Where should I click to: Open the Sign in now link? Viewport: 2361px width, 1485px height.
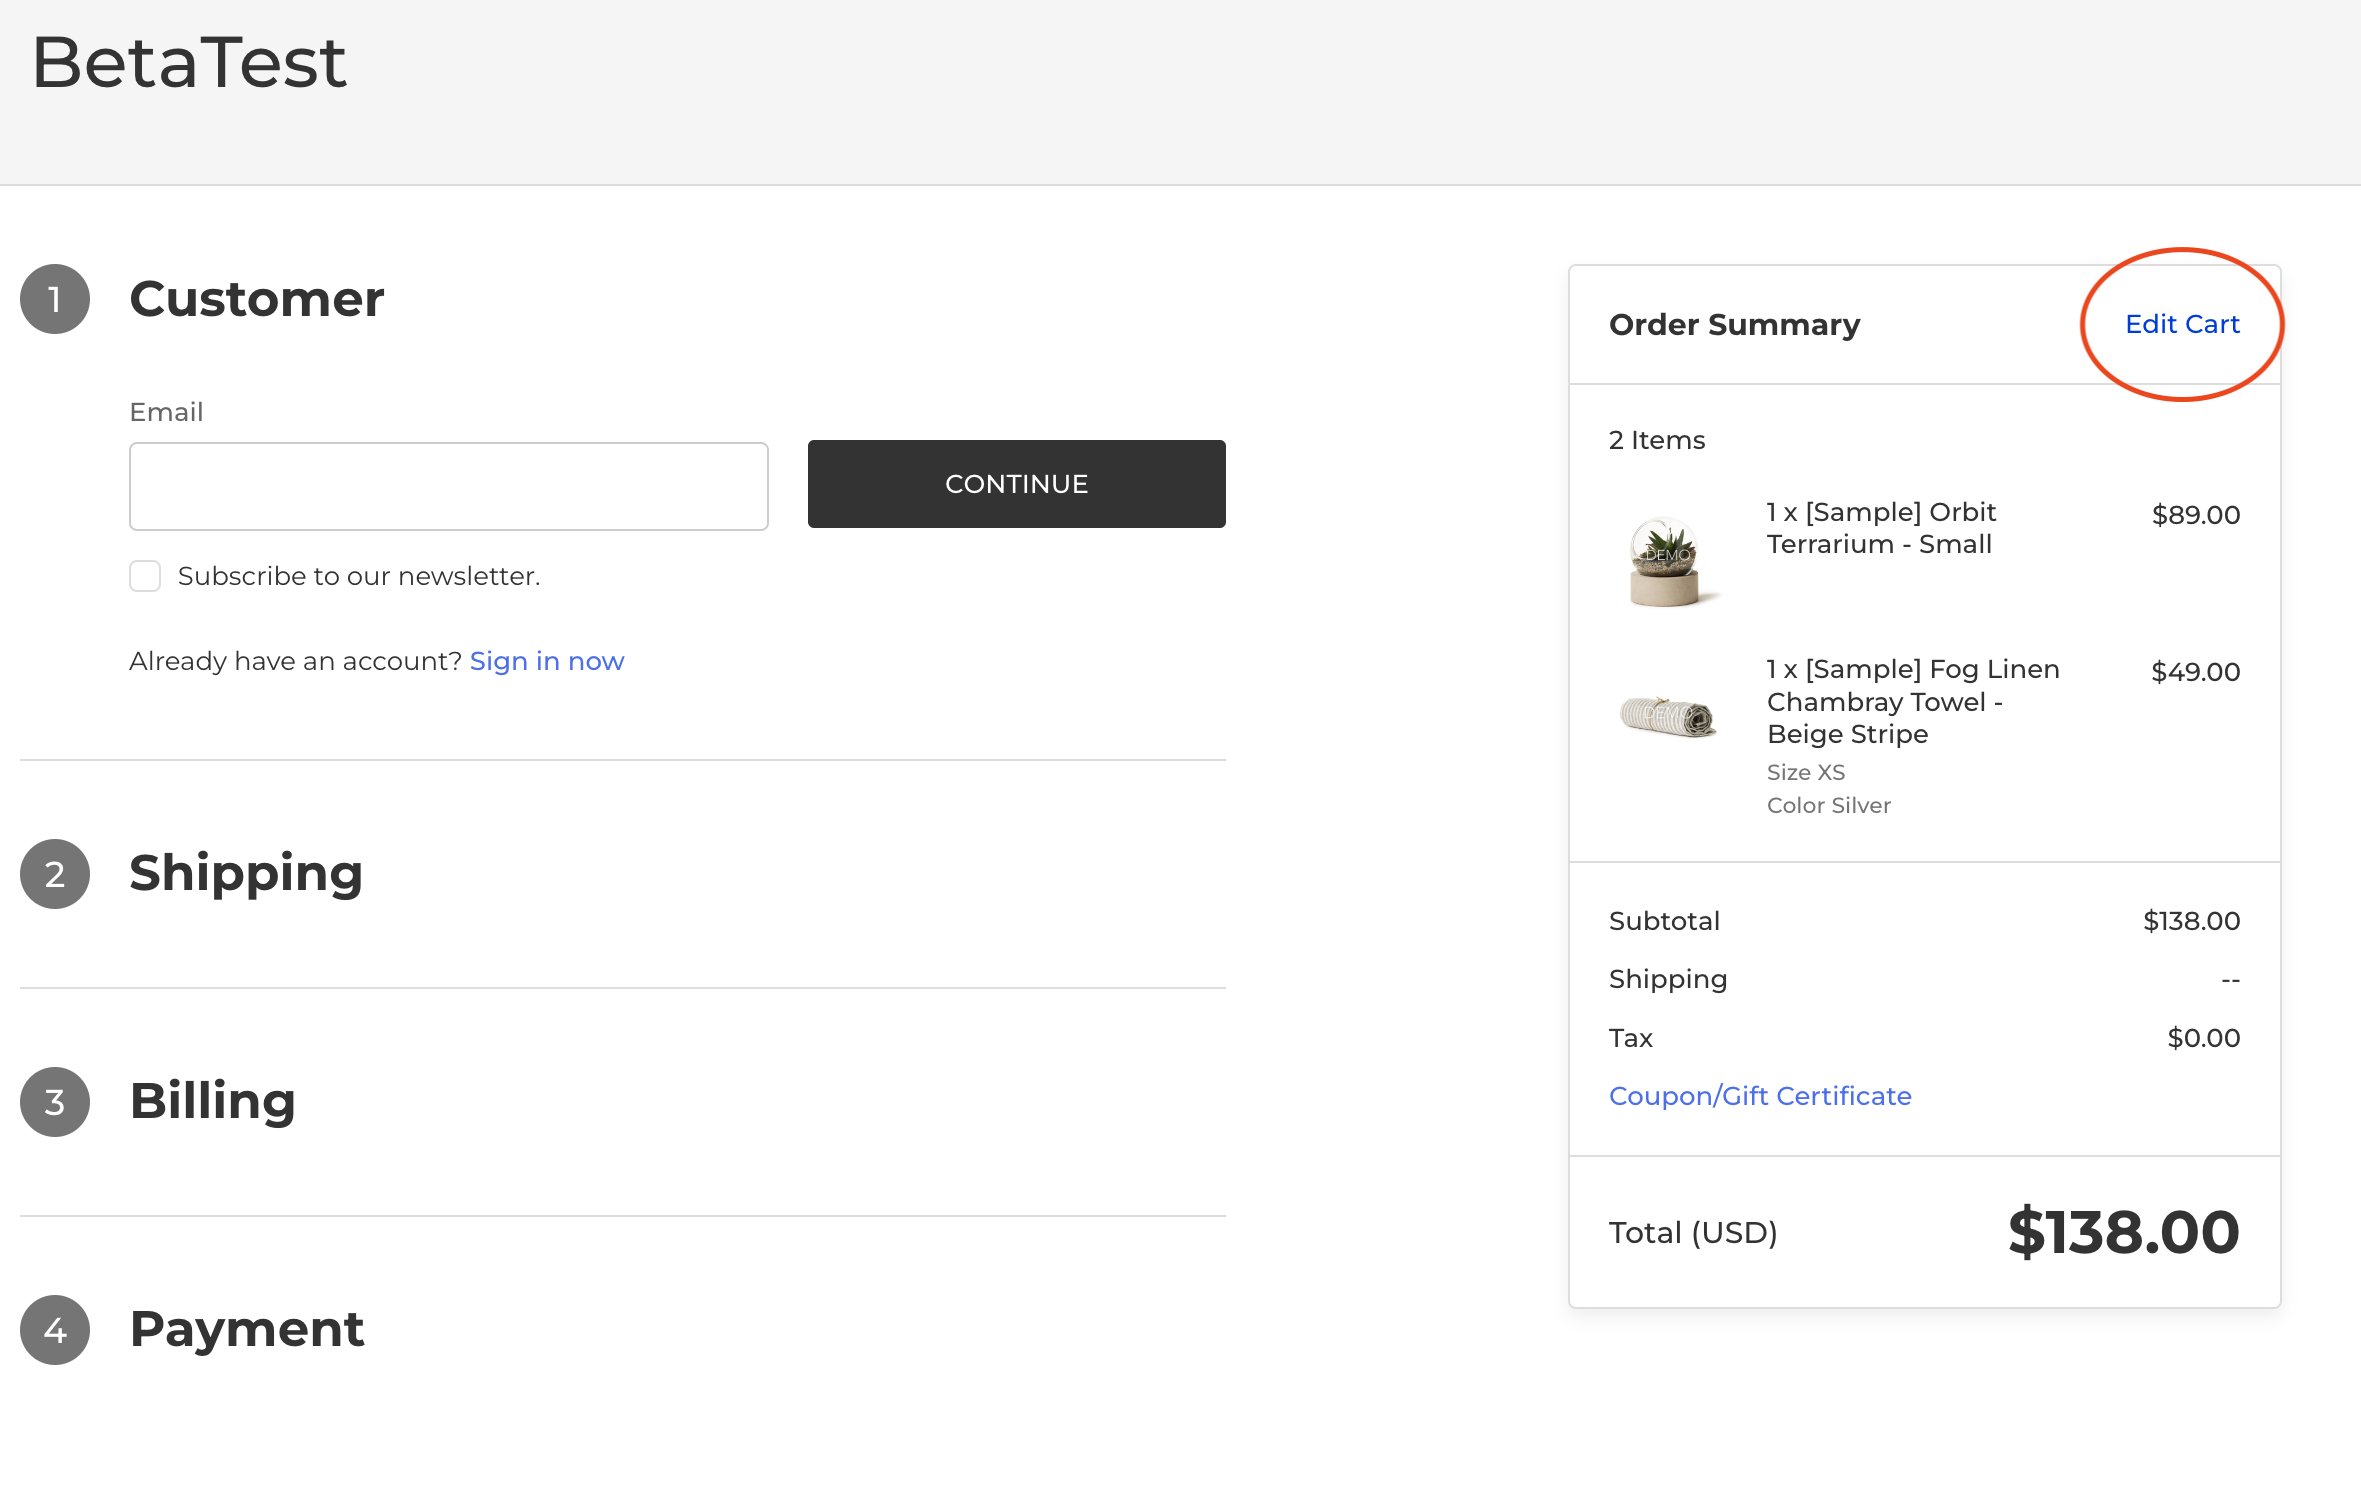click(x=546, y=661)
